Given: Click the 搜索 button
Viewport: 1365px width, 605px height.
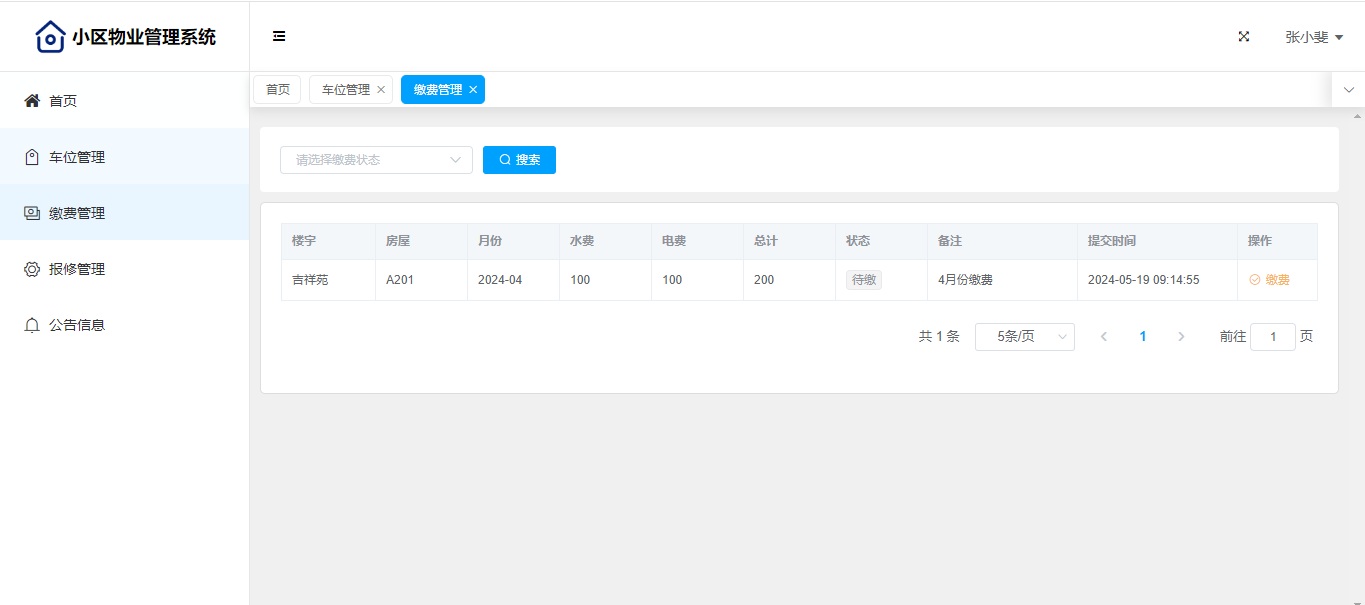Looking at the screenshot, I should (x=519, y=160).
